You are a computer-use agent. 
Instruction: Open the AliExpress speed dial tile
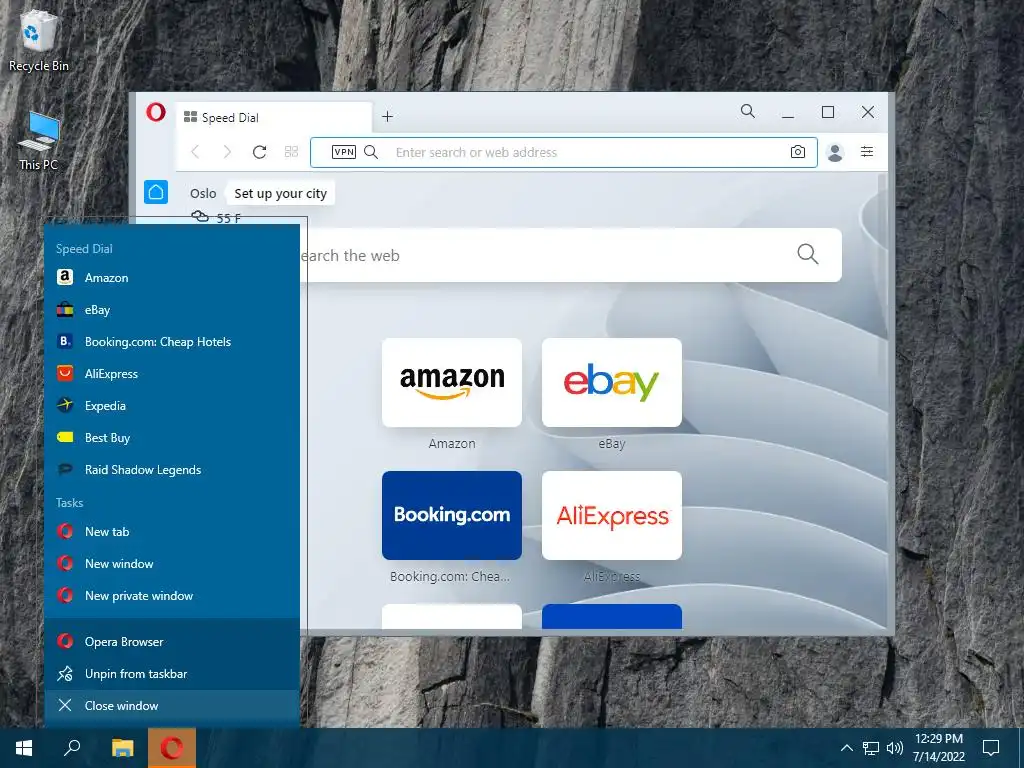coord(612,515)
